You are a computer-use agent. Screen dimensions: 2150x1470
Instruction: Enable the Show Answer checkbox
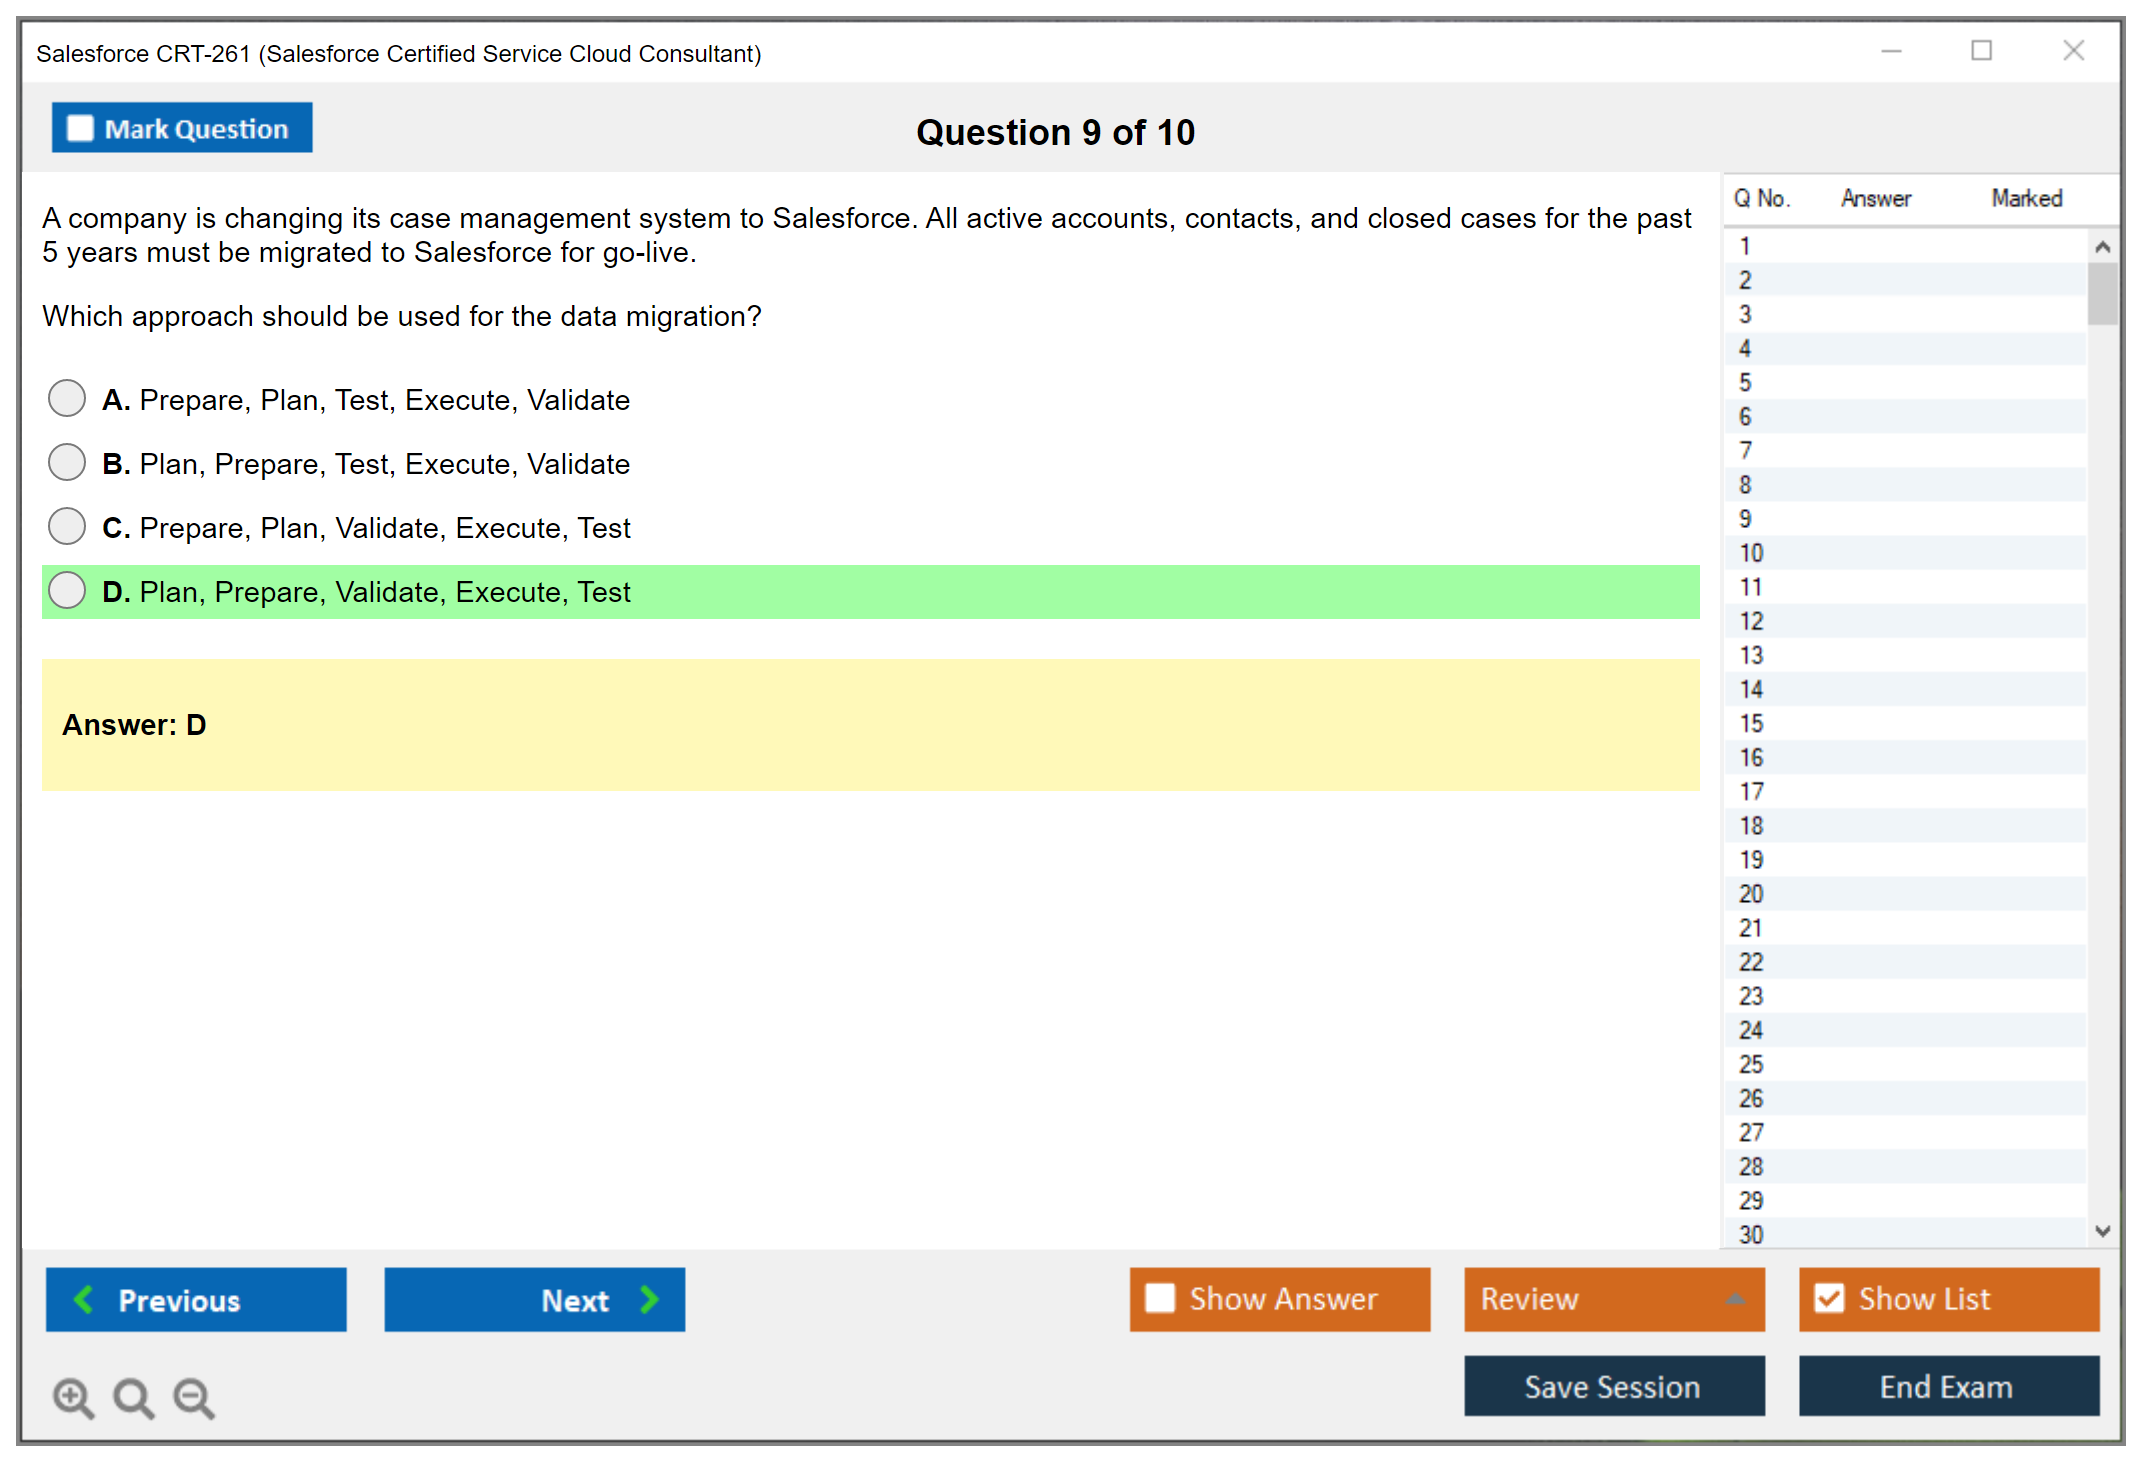coord(1160,1298)
